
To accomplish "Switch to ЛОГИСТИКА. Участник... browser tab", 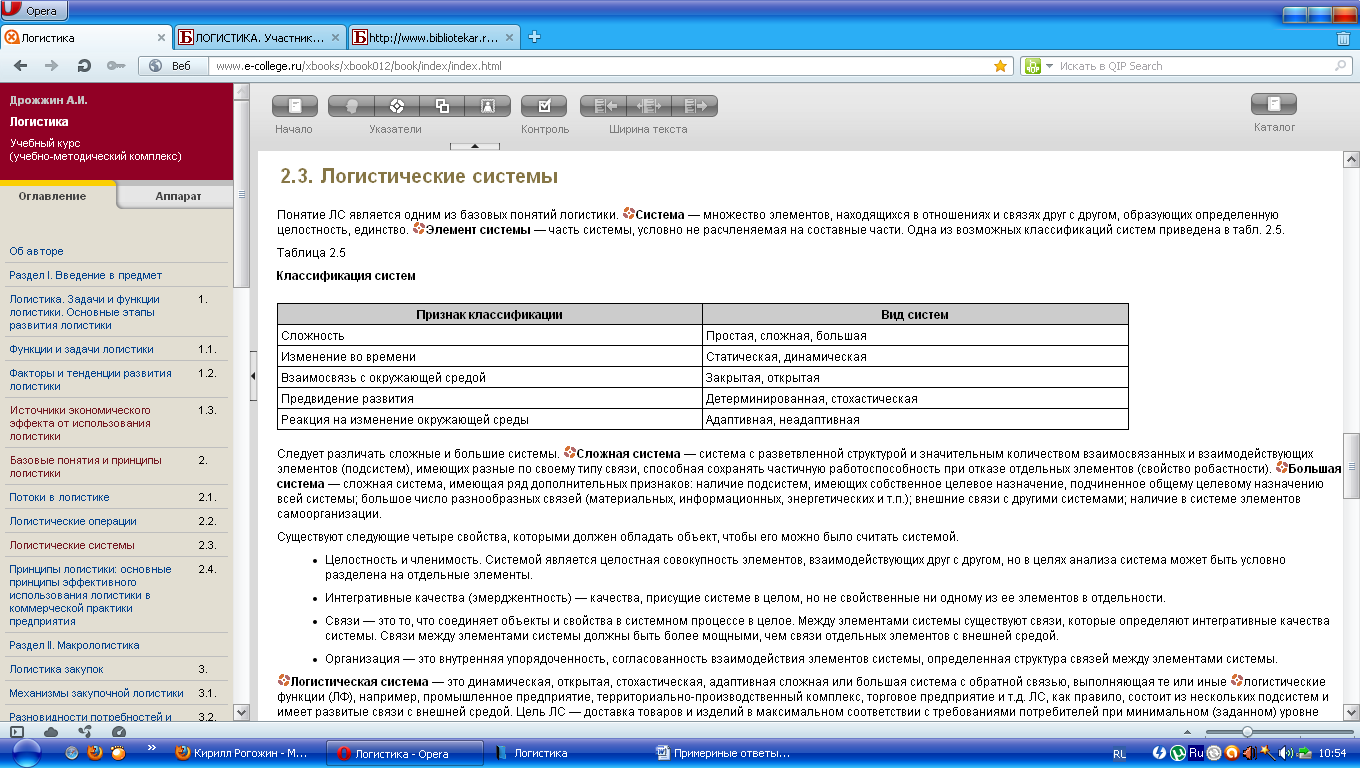I will click(260, 38).
